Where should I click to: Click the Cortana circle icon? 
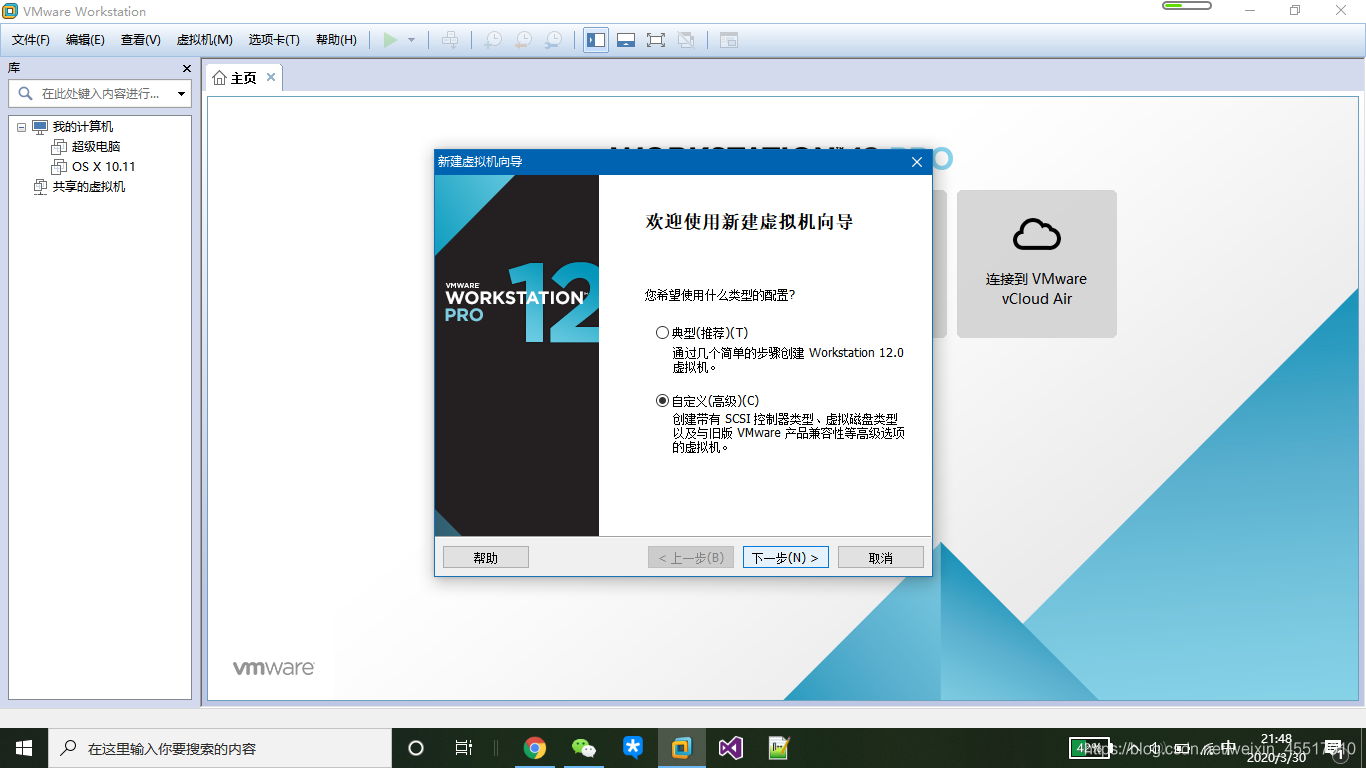[x=416, y=748]
